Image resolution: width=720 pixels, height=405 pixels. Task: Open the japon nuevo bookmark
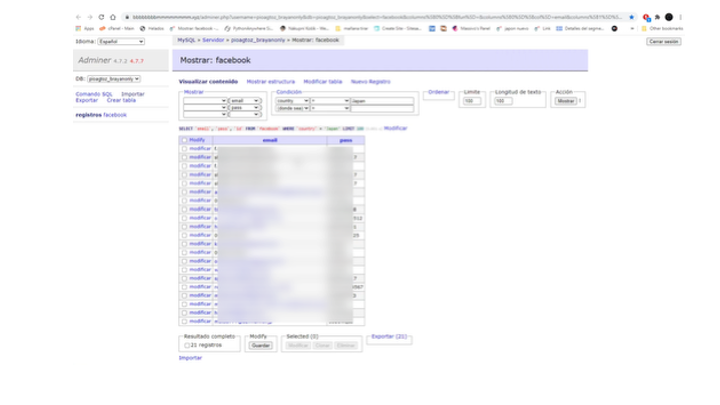tap(513, 28)
